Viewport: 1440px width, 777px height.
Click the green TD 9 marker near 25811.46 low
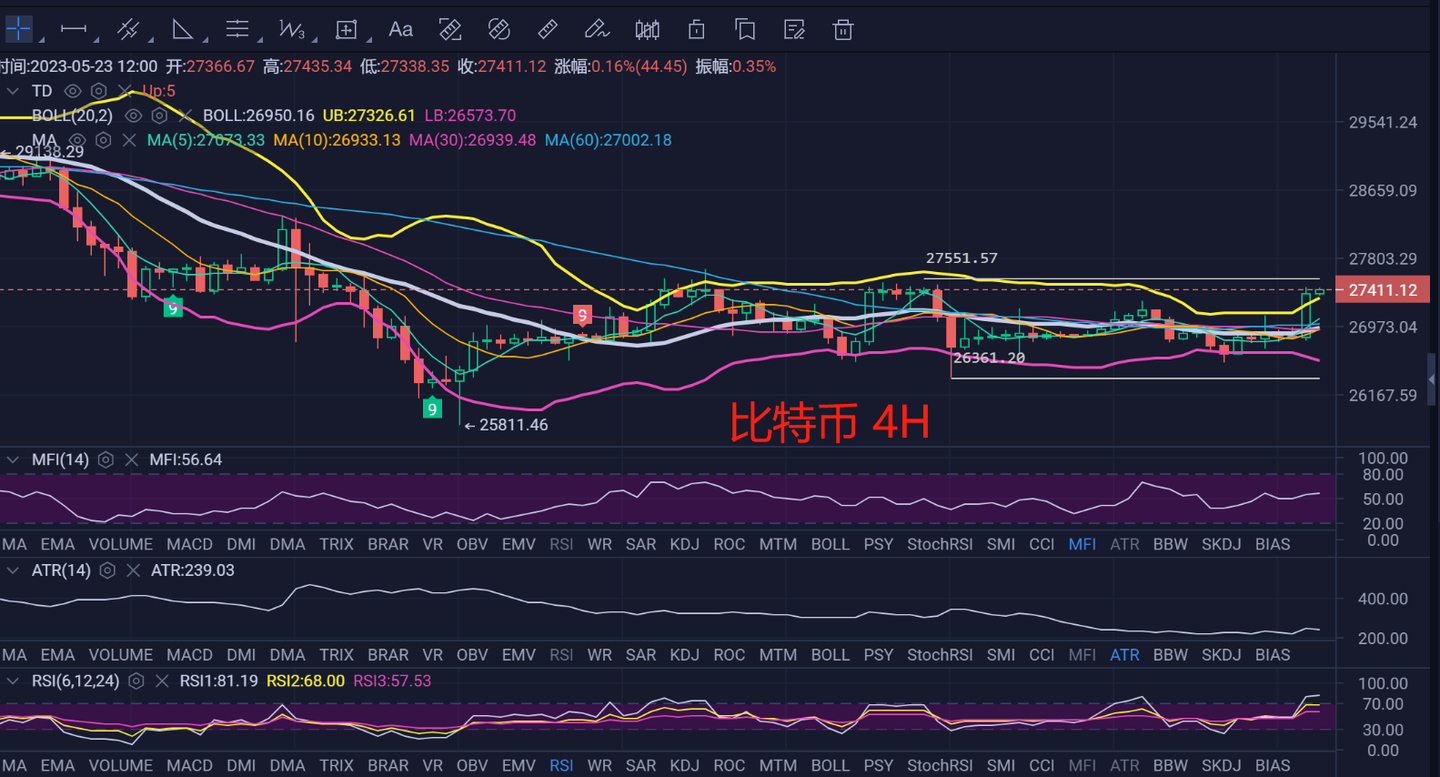pyautogui.click(x=432, y=408)
